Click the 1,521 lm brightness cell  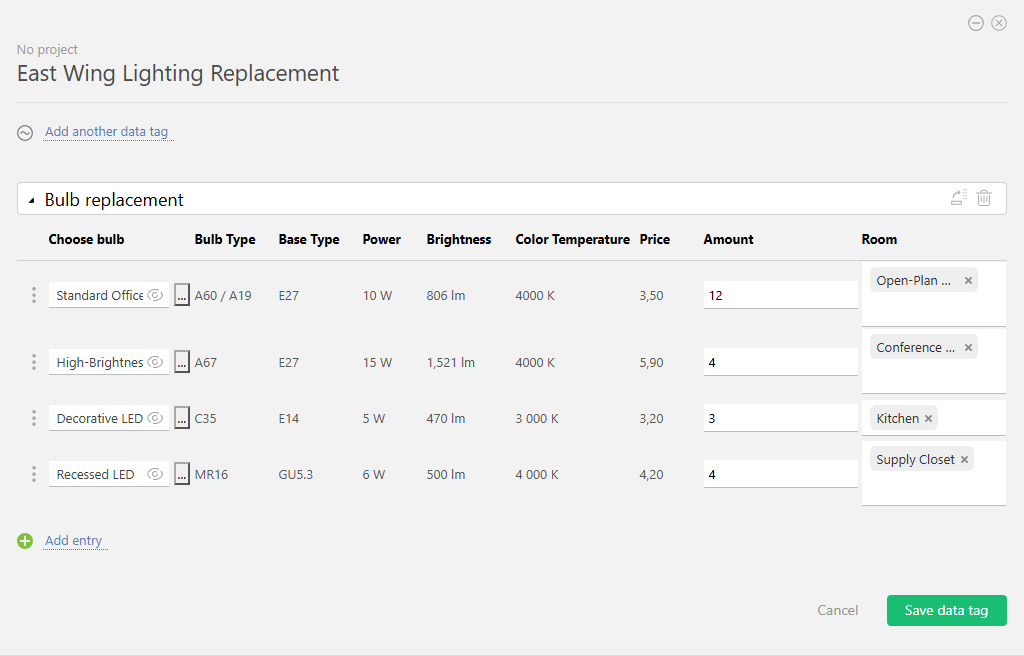[451, 362]
